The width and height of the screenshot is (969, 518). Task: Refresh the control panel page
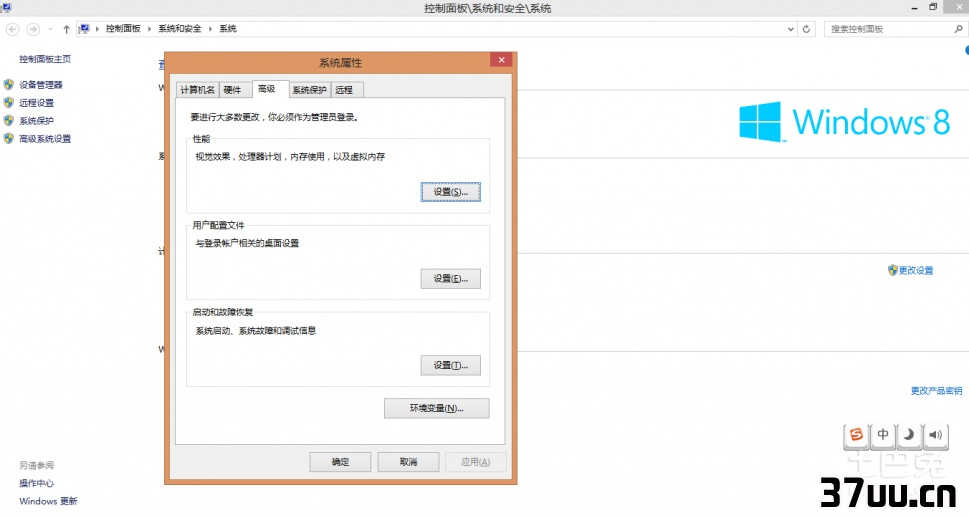(806, 29)
